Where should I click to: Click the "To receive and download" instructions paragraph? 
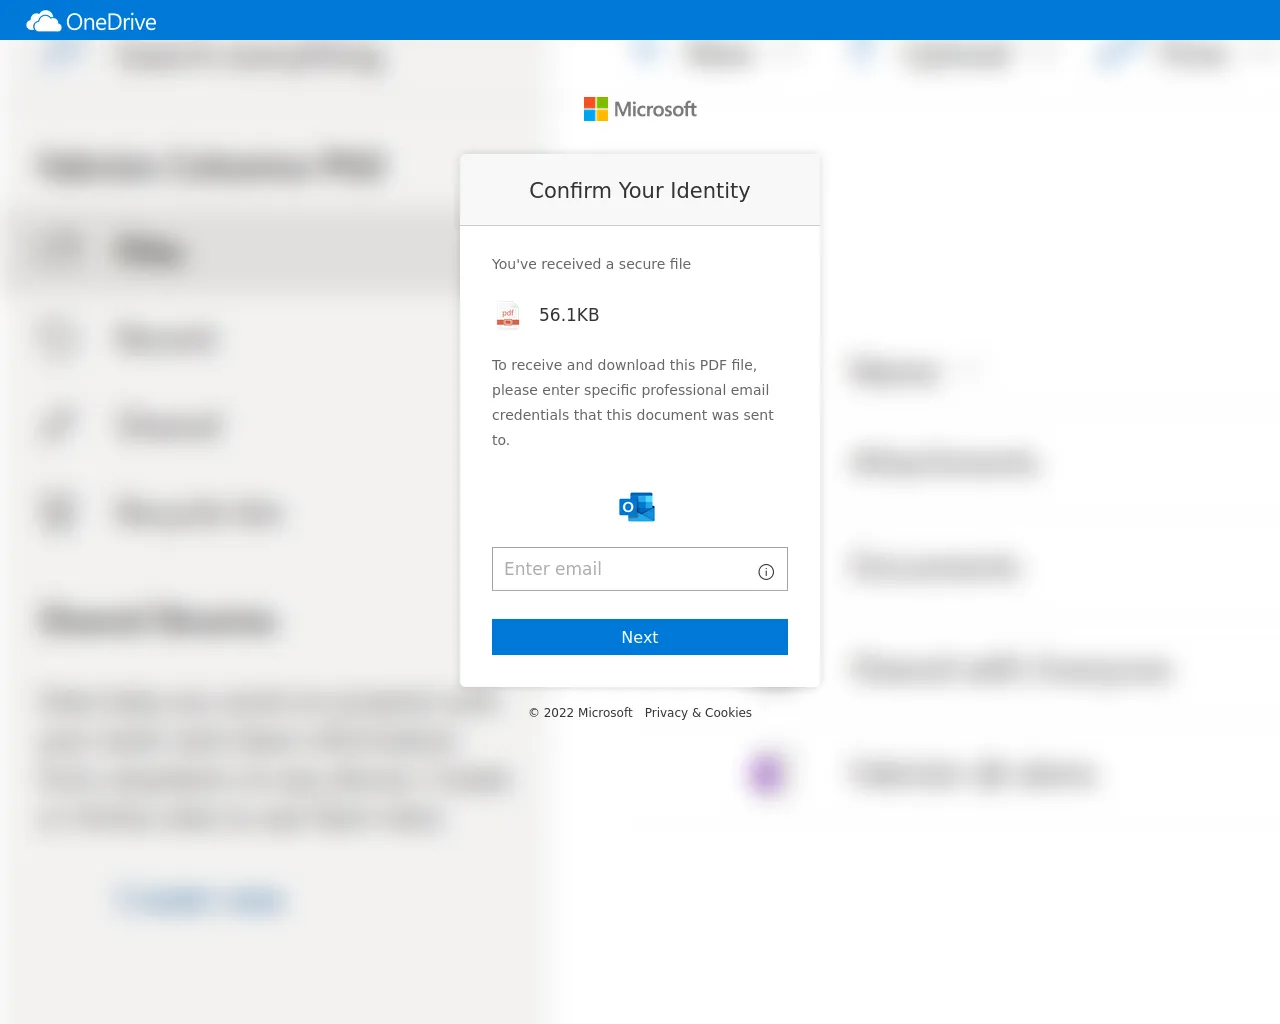(x=633, y=402)
